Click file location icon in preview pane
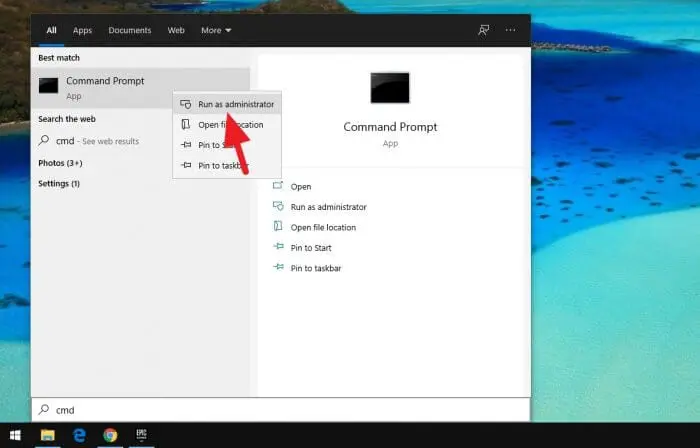Screen dimensions: 700x448 (278, 226)
